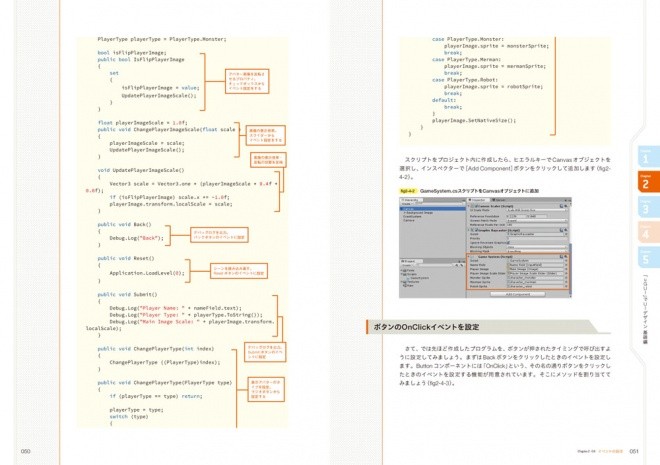This screenshot has width=660, height=465.
Task: Open Canvas Scaler help book icon
Action: coord(562,206)
